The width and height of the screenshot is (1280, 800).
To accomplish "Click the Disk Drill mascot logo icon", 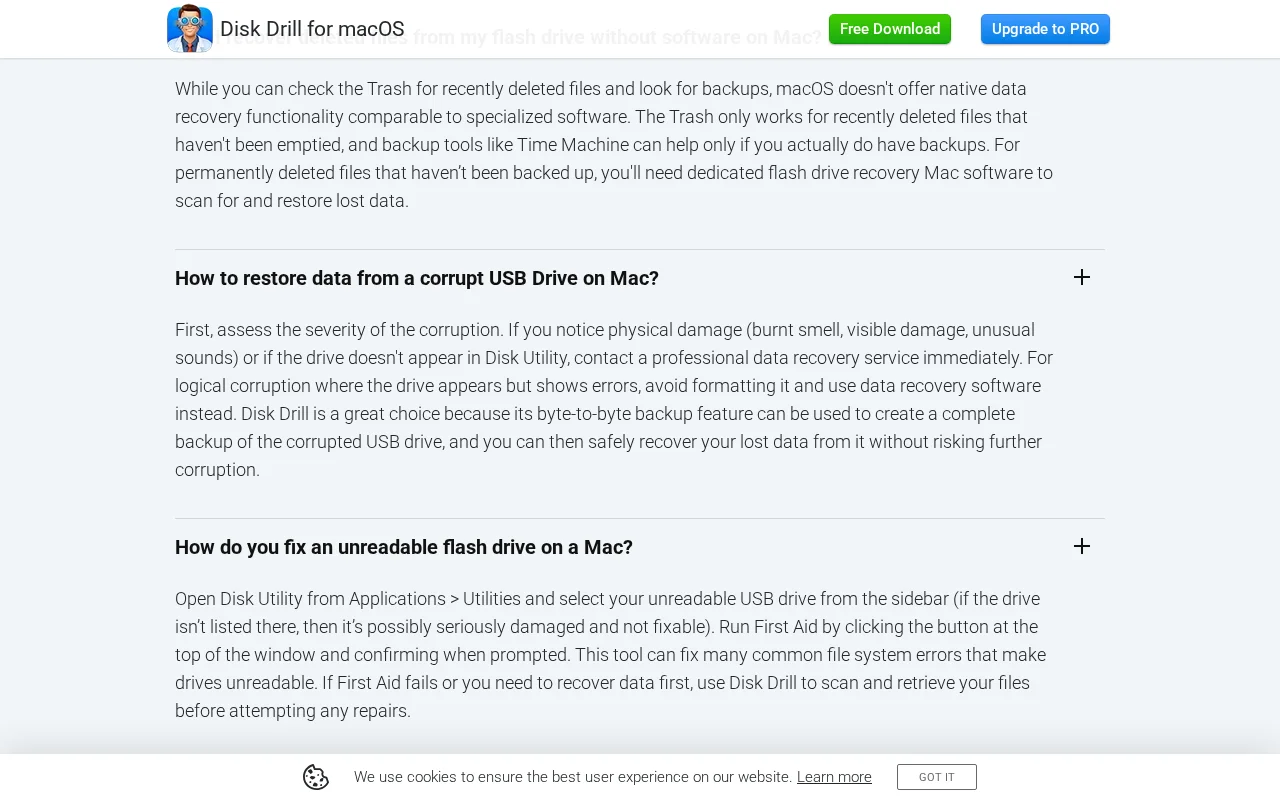I will click(189, 29).
